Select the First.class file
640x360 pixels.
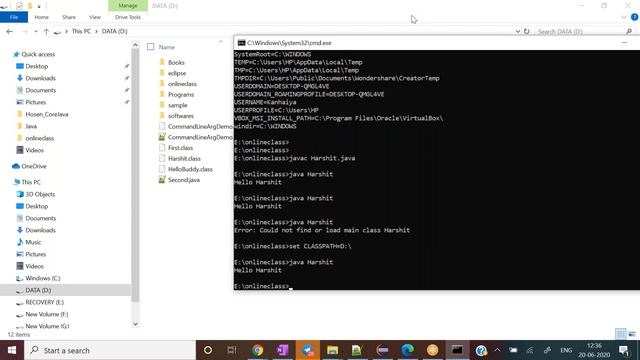pos(180,148)
